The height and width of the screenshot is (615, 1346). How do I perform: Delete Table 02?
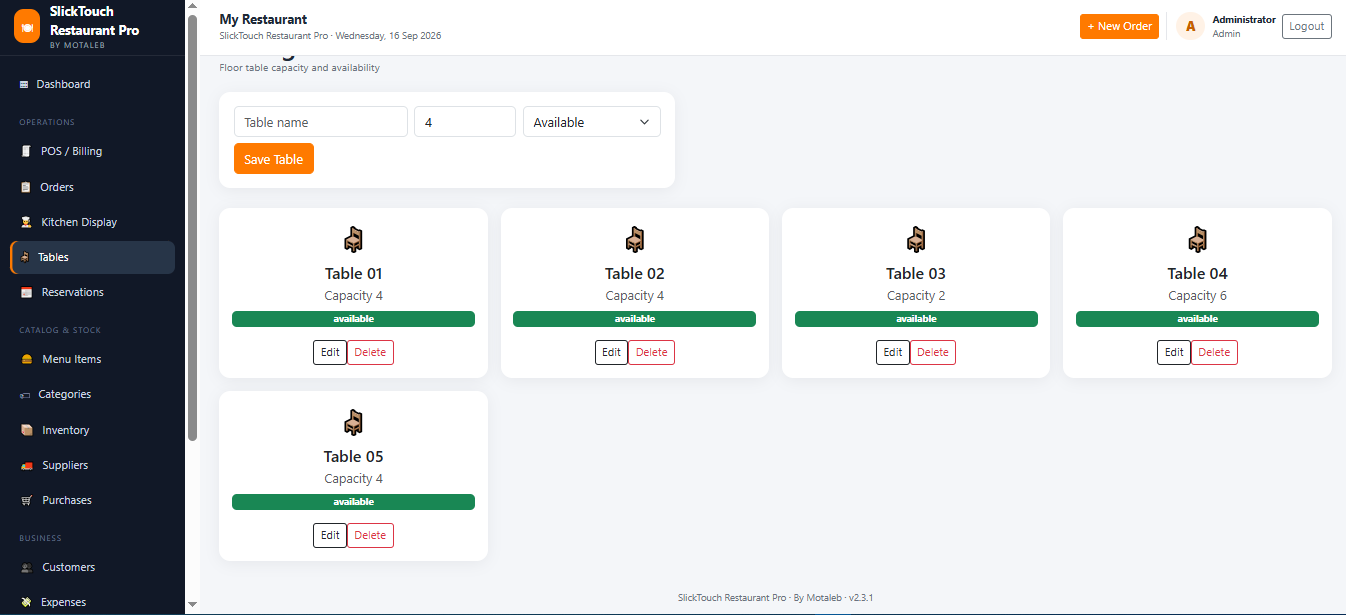(x=651, y=352)
